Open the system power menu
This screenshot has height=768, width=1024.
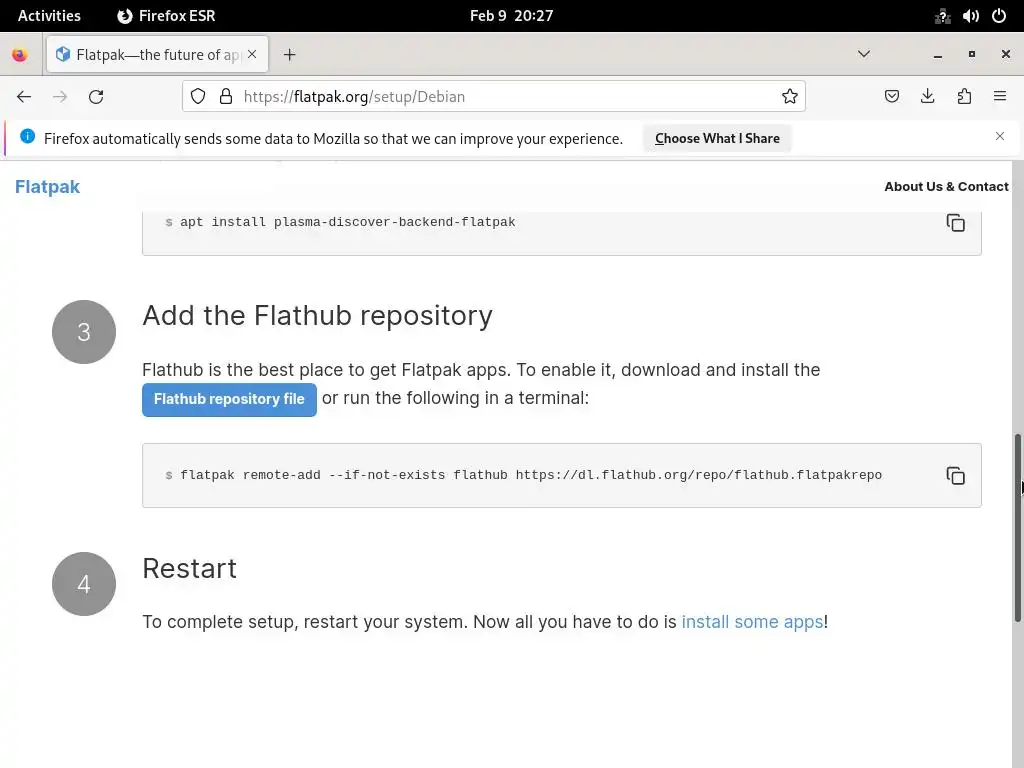click(x=998, y=16)
